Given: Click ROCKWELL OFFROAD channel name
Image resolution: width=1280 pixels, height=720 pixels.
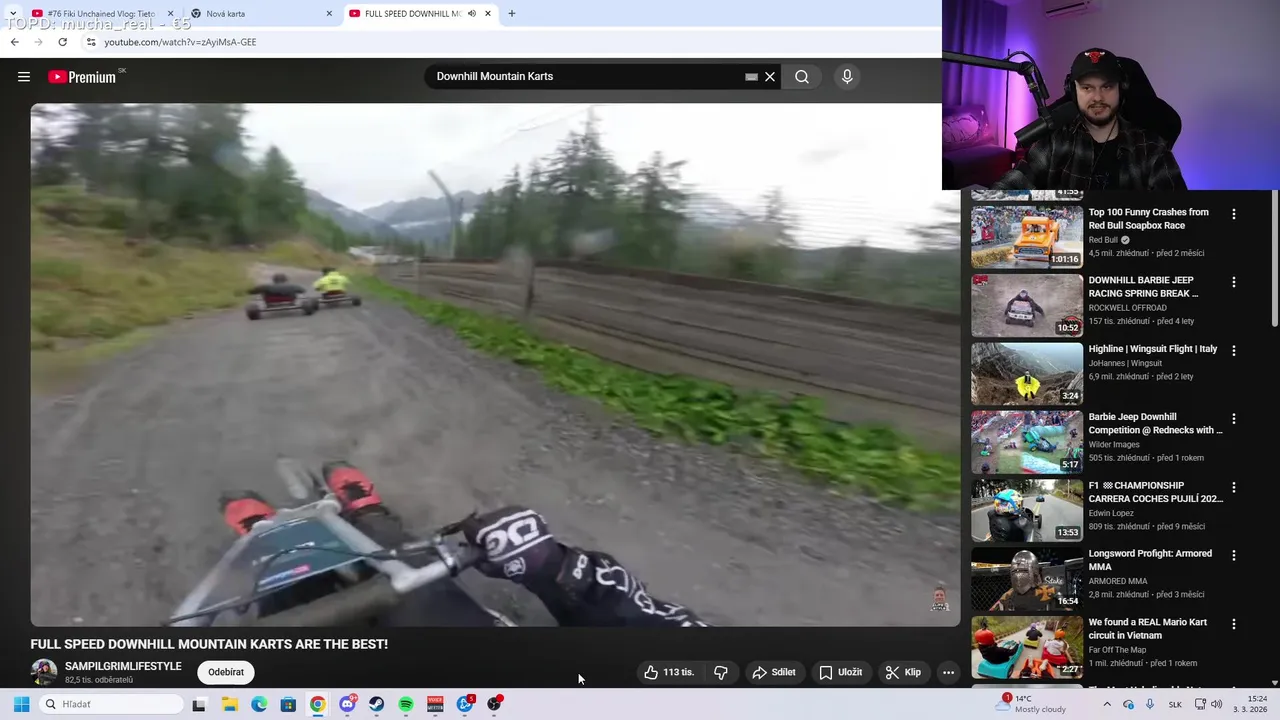Looking at the screenshot, I should click(x=1128, y=308).
